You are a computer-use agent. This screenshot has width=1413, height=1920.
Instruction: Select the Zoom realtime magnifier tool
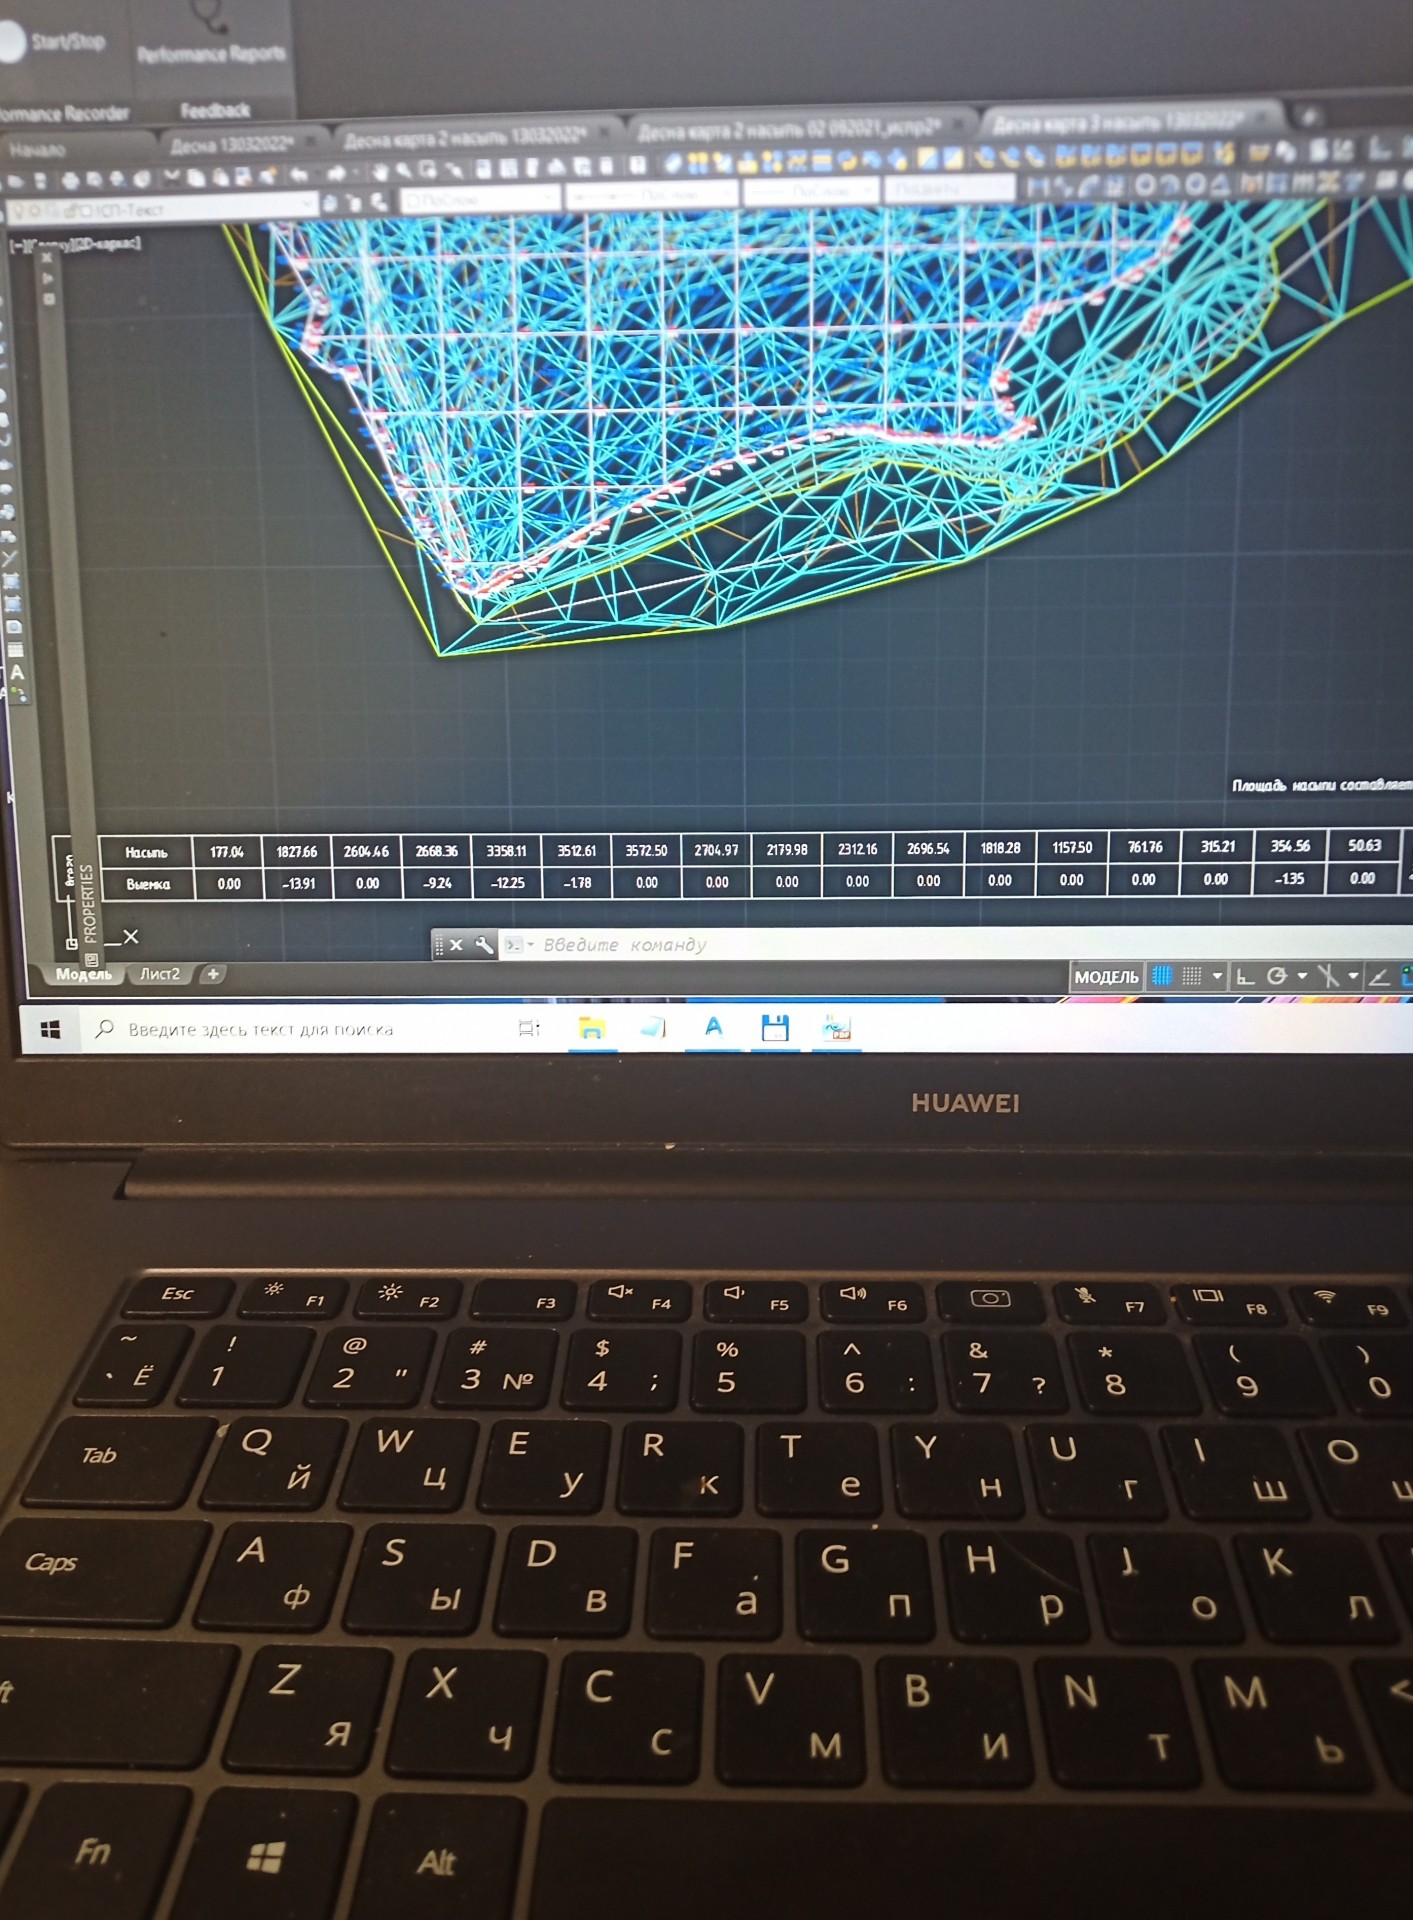pyautogui.click(x=406, y=171)
